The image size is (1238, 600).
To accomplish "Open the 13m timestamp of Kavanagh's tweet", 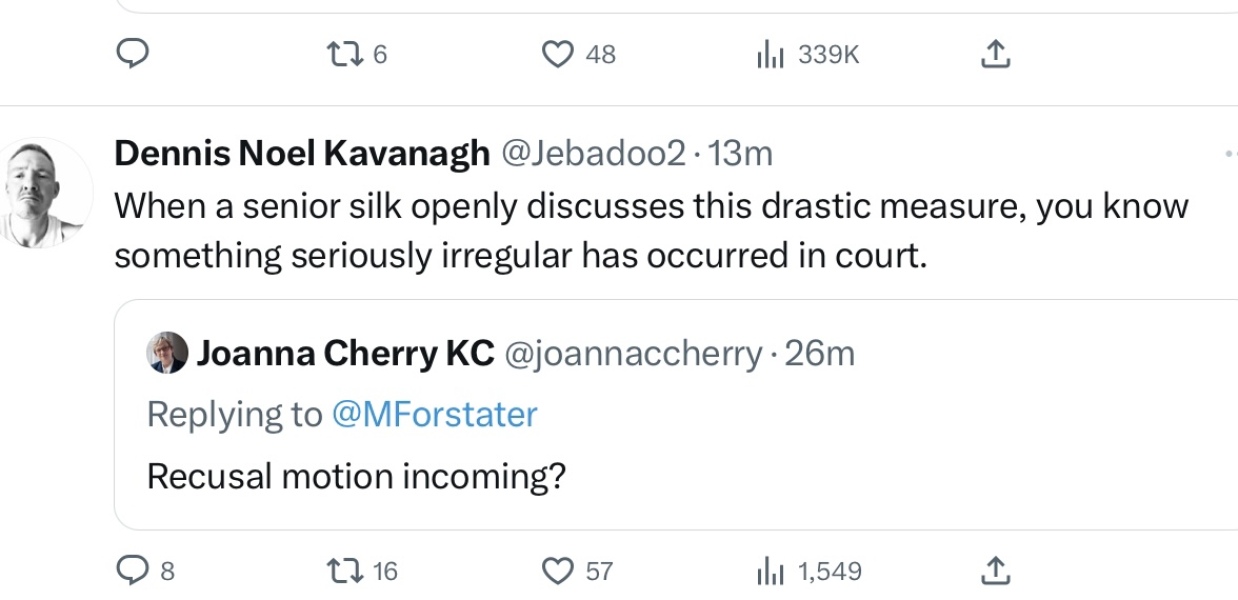I will click(x=741, y=153).
